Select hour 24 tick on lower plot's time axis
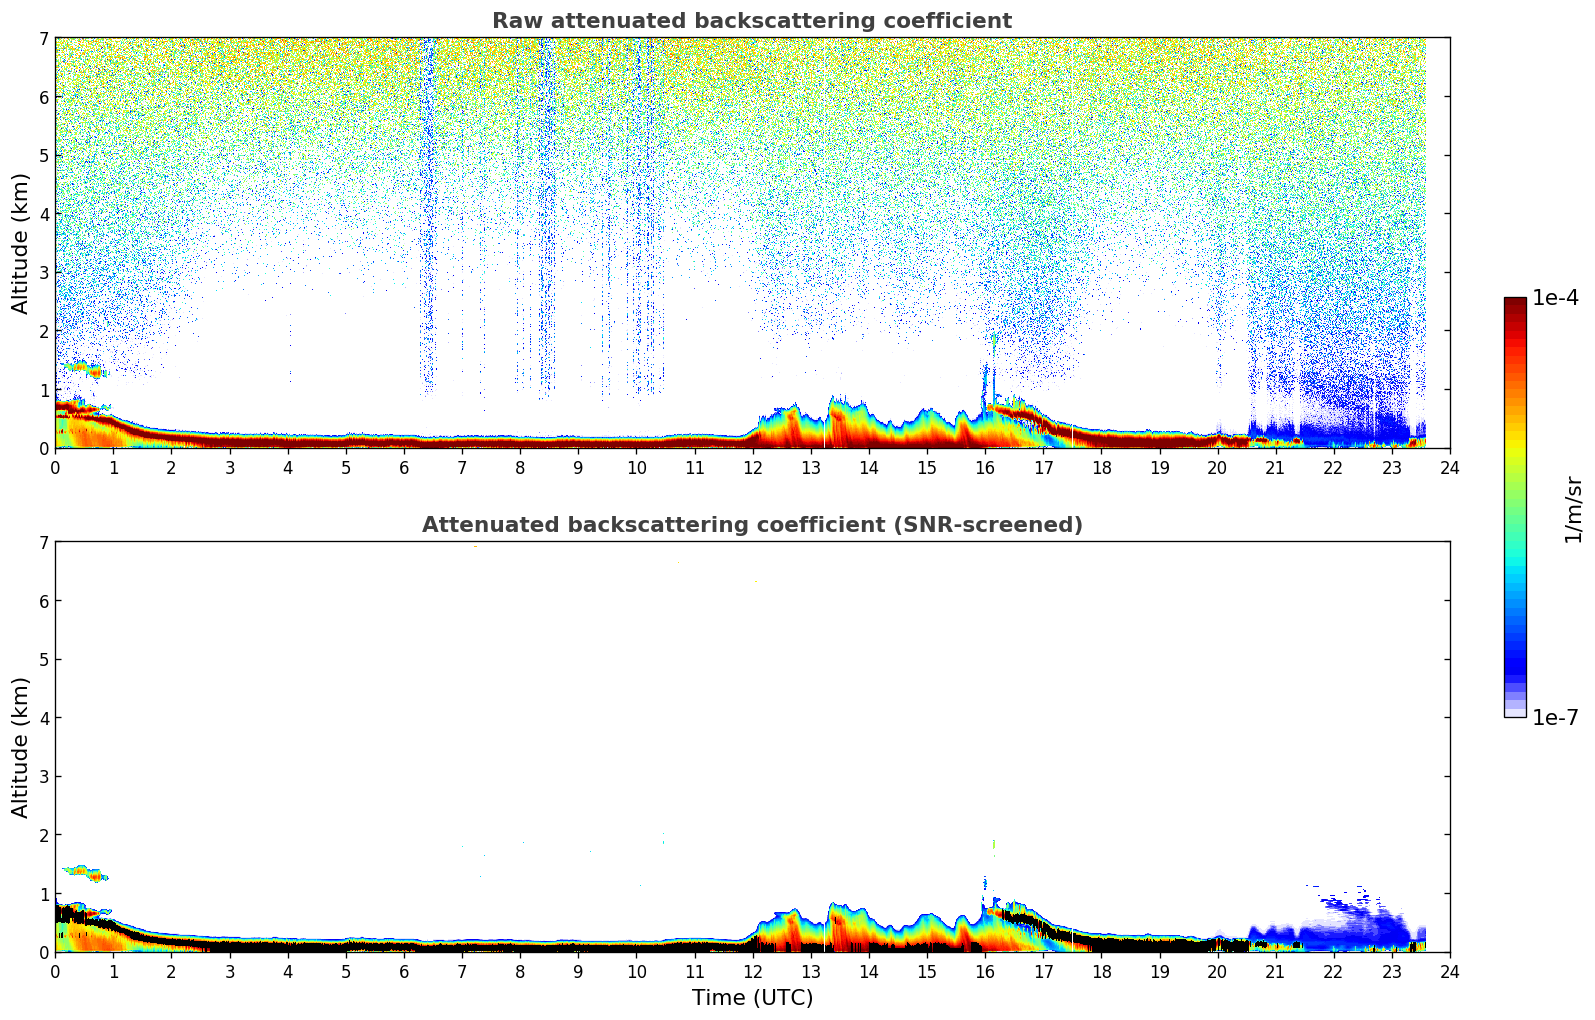 (1449, 971)
